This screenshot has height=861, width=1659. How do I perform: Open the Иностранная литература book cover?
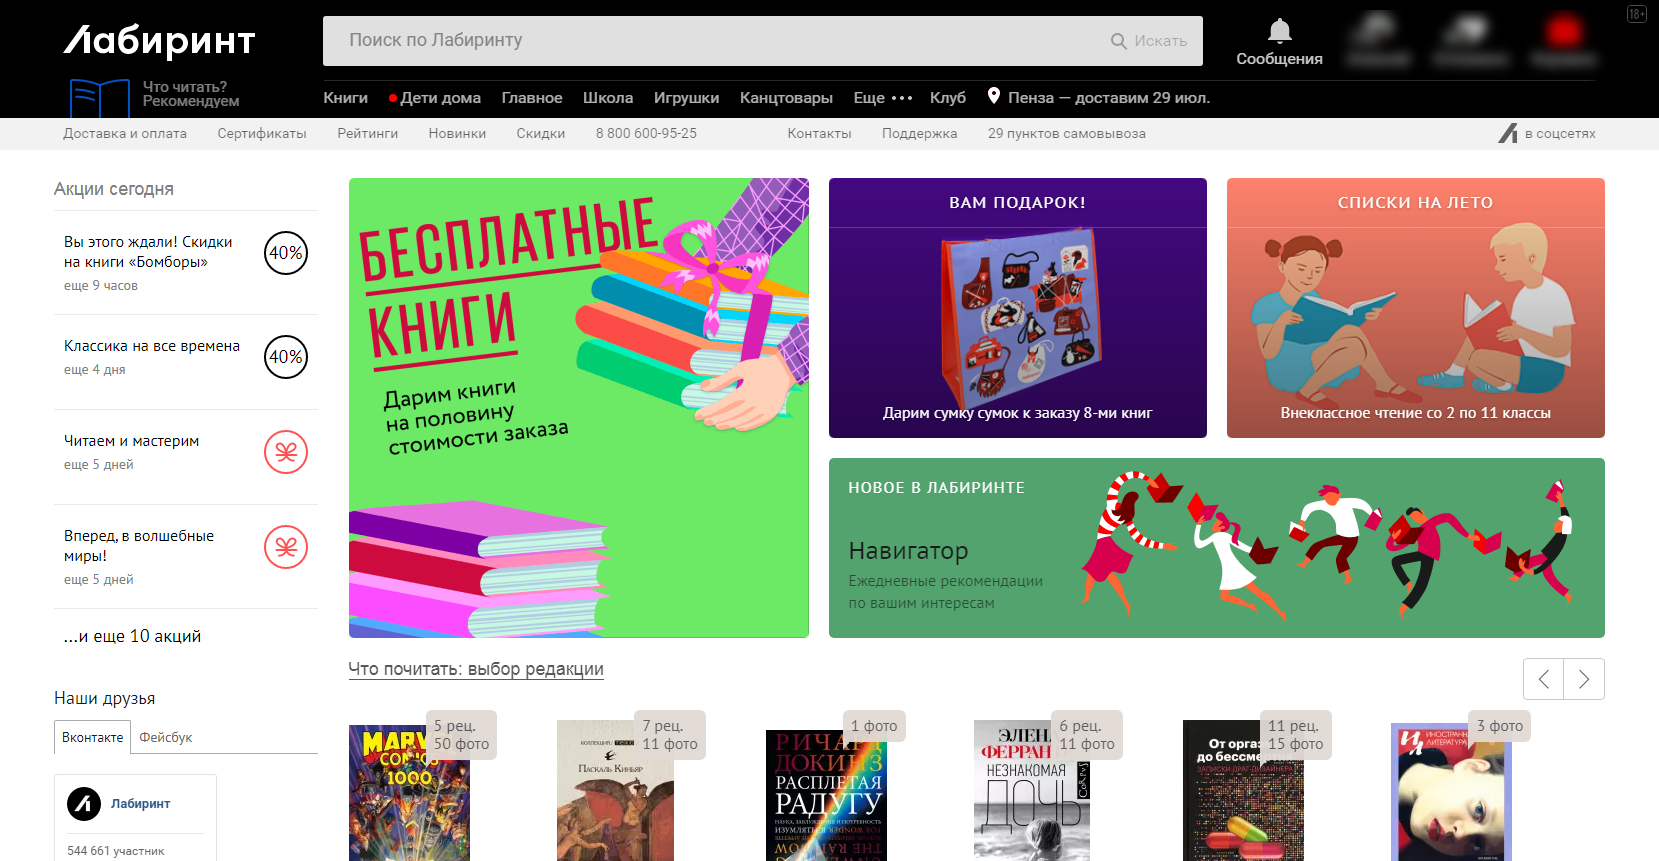[1451, 793]
